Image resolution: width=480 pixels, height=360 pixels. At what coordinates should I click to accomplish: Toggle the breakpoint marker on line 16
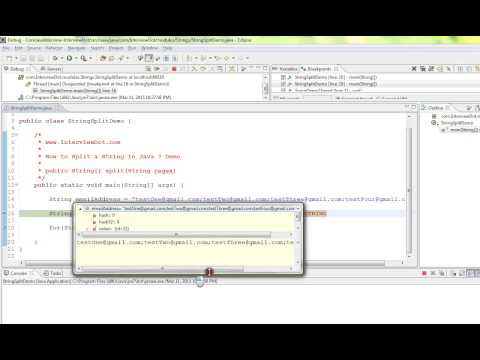tap(4, 213)
